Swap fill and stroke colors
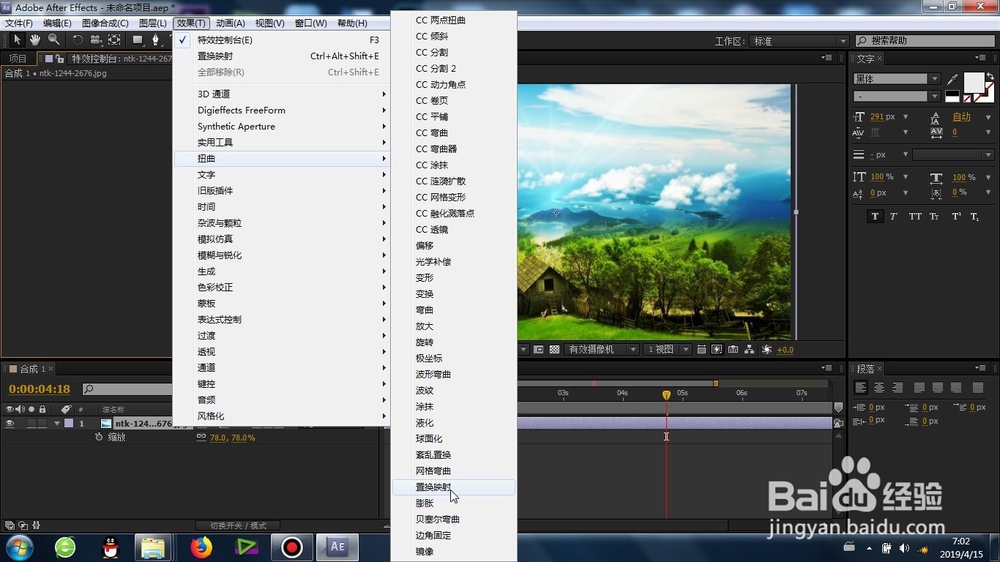Image resolution: width=1000 pixels, height=562 pixels. click(989, 77)
